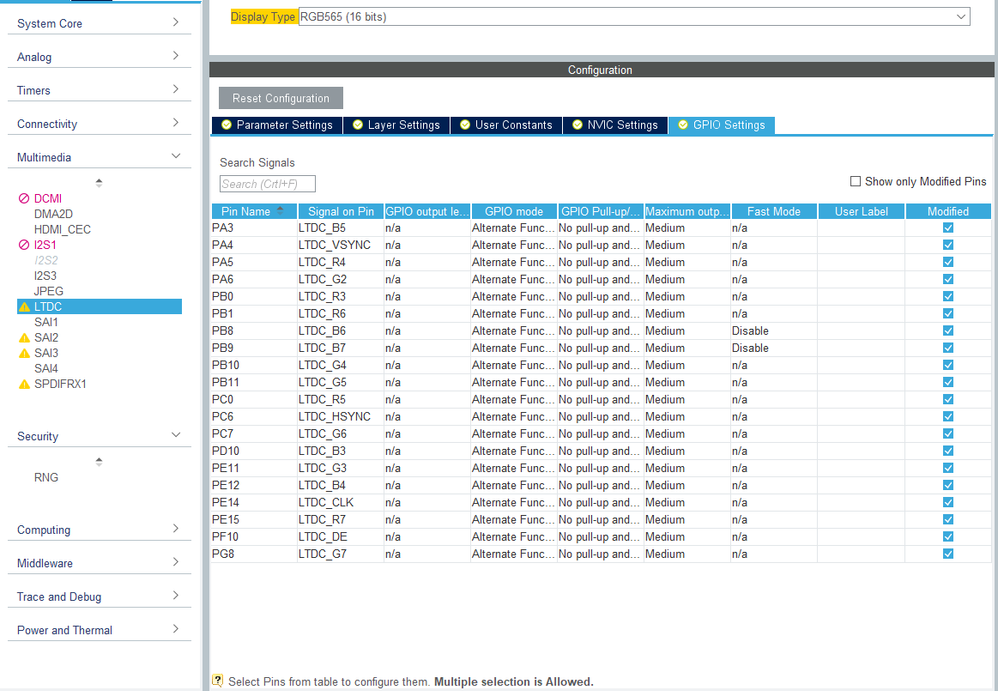998x691 pixels.
Task: Toggle Modified checkbox for PB11 row
Action: tap(948, 382)
